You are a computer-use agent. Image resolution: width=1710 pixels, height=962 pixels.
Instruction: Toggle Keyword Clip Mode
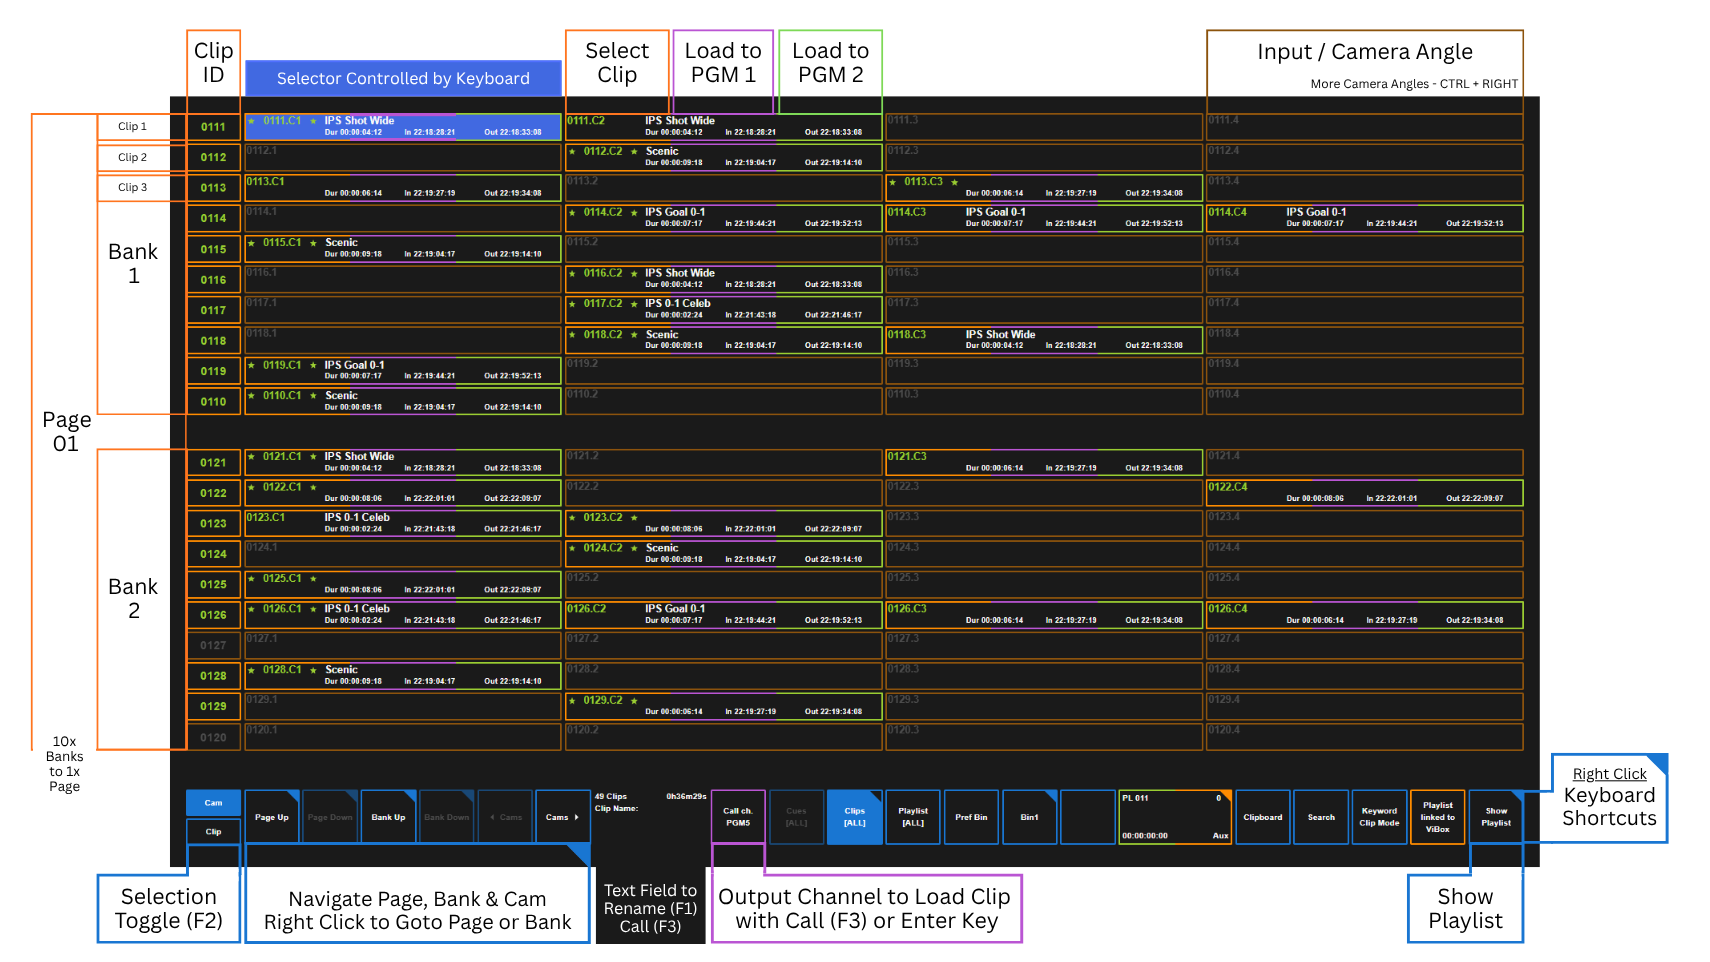pos(1379,817)
